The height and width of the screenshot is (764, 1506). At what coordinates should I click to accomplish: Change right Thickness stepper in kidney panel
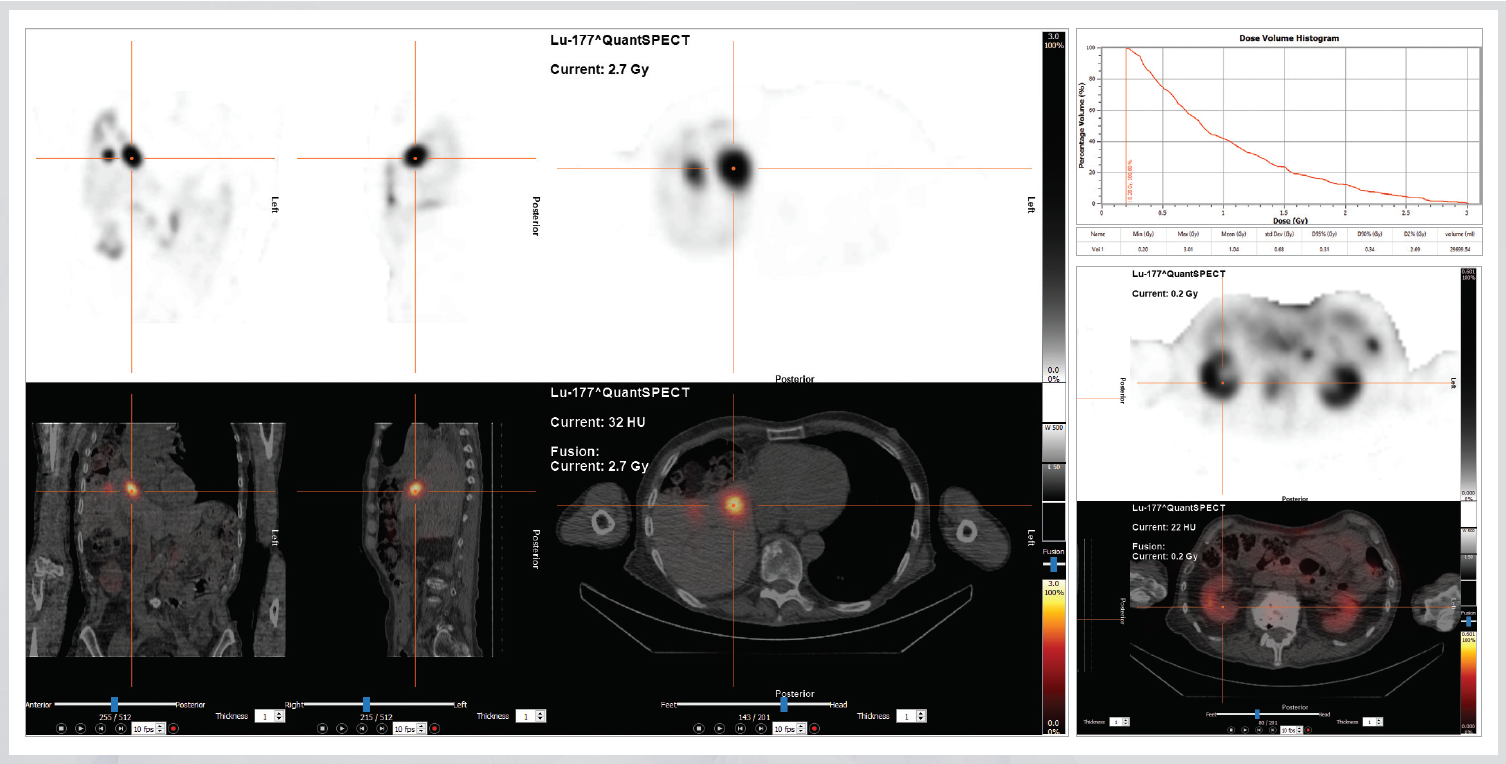point(1372,722)
